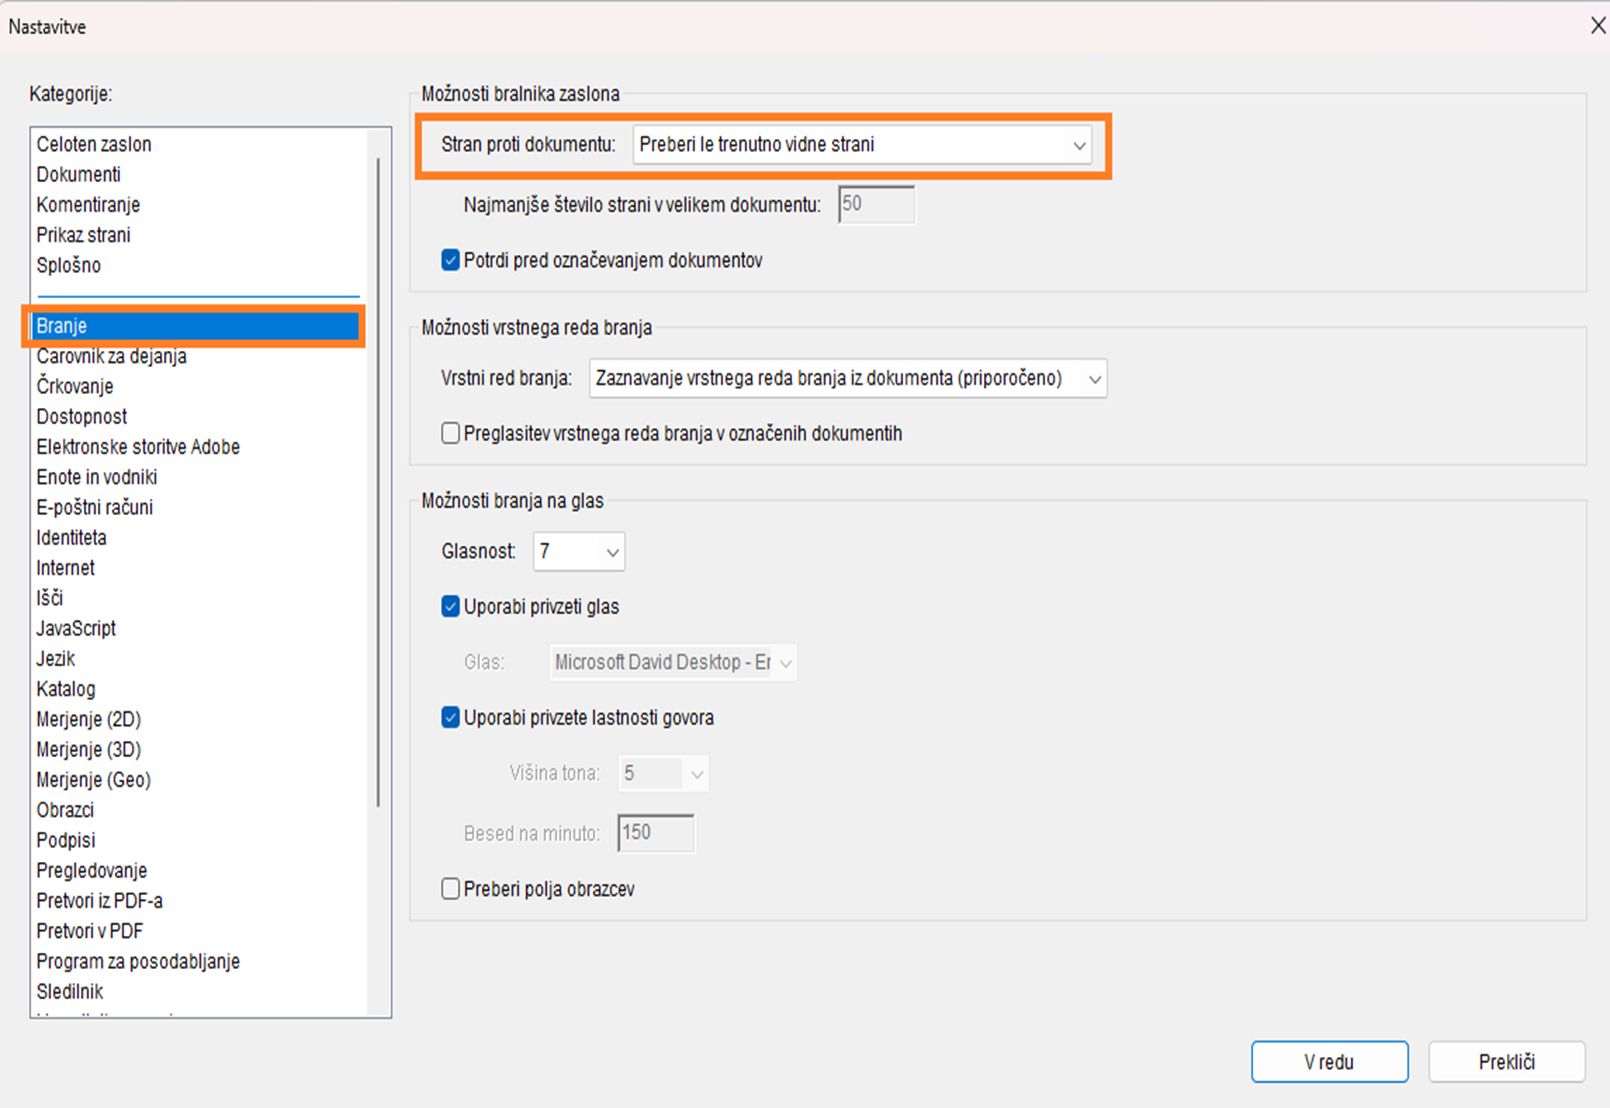
Task: Select the Obrazci category
Action: tap(65, 810)
